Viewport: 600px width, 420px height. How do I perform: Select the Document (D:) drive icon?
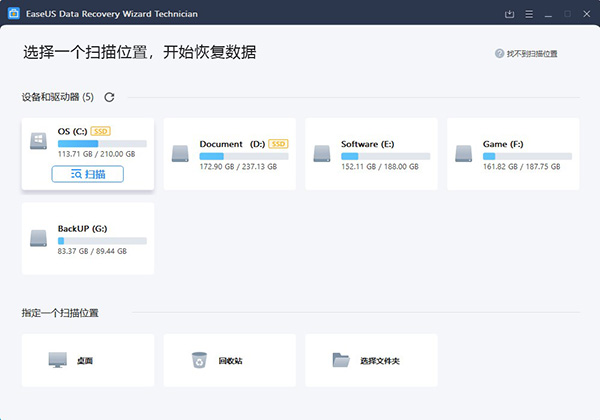pyautogui.click(x=179, y=153)
